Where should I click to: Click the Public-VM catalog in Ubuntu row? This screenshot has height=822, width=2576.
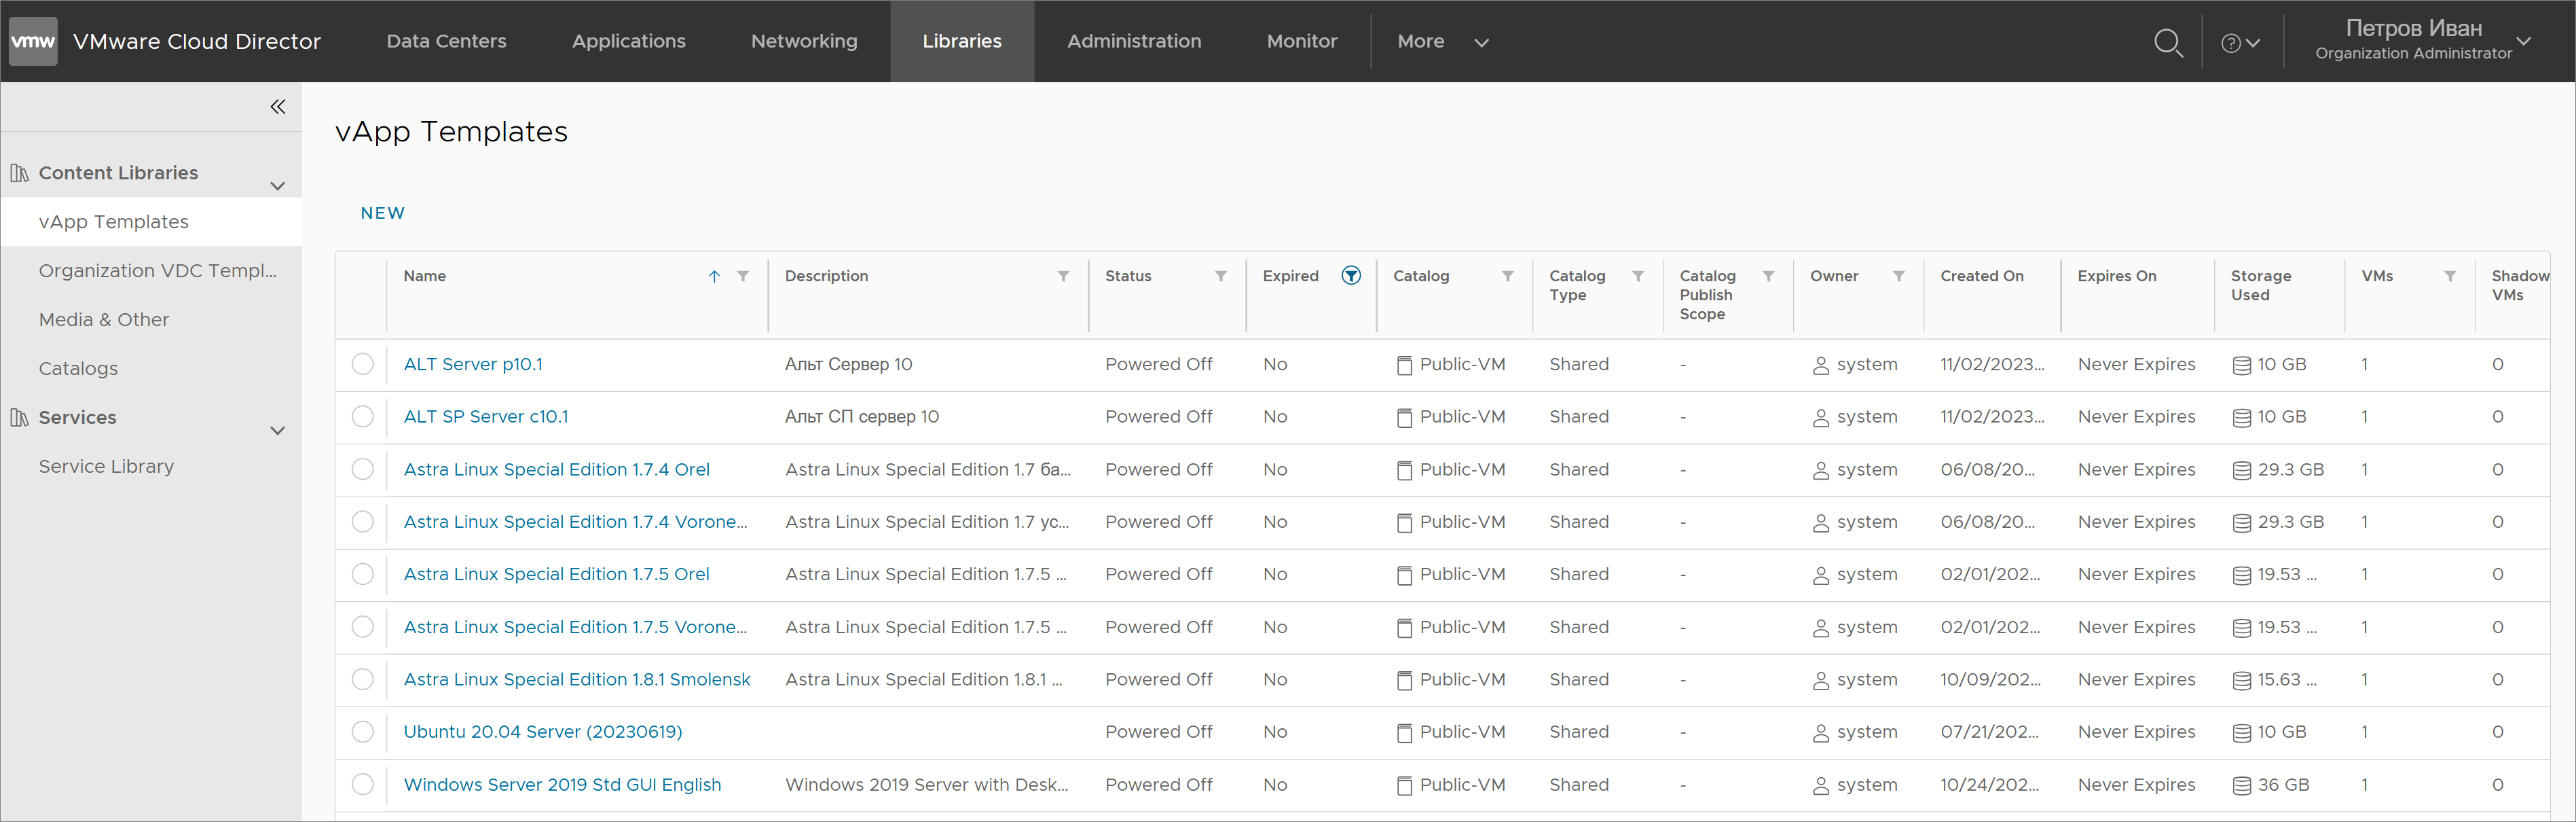tap(1462, 732)
